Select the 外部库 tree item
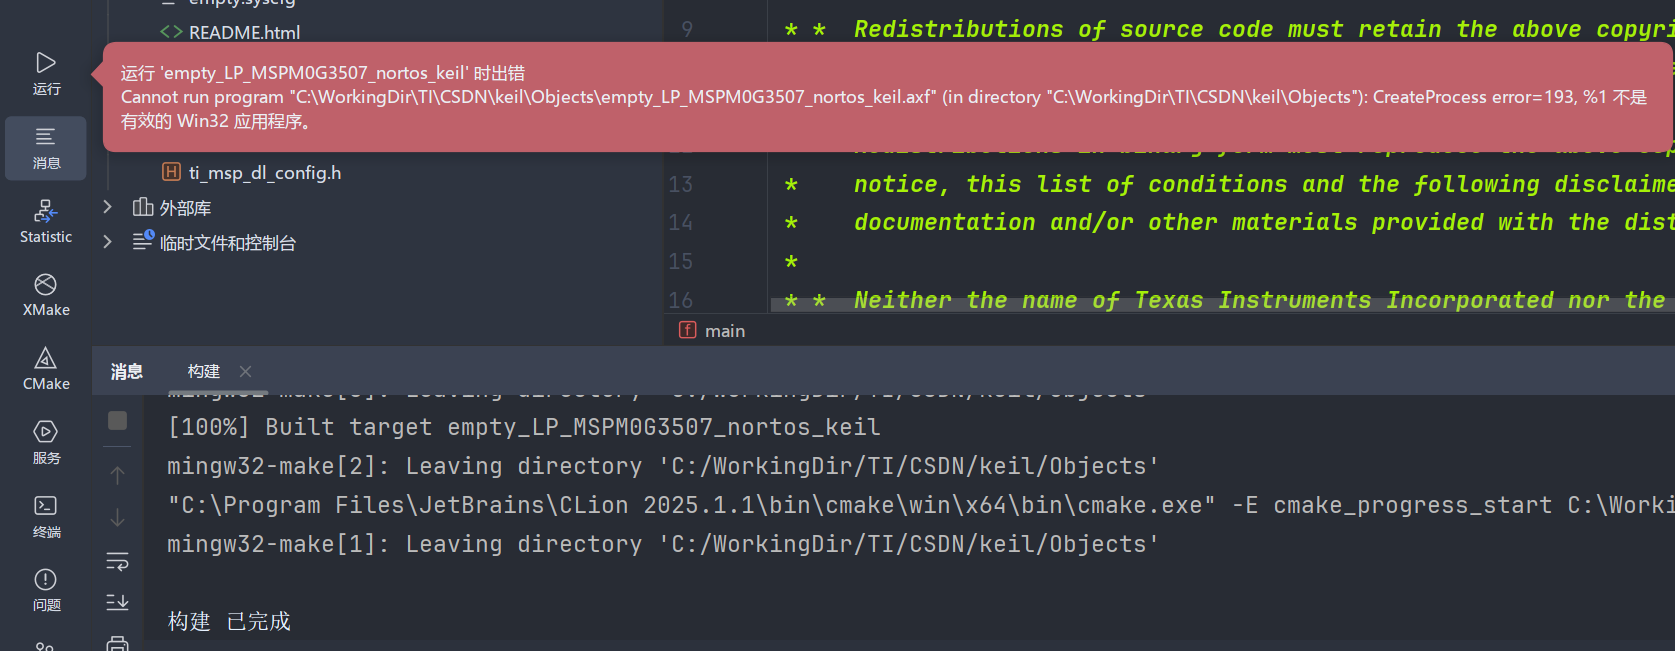The image size is (1675, 651). 185,208
